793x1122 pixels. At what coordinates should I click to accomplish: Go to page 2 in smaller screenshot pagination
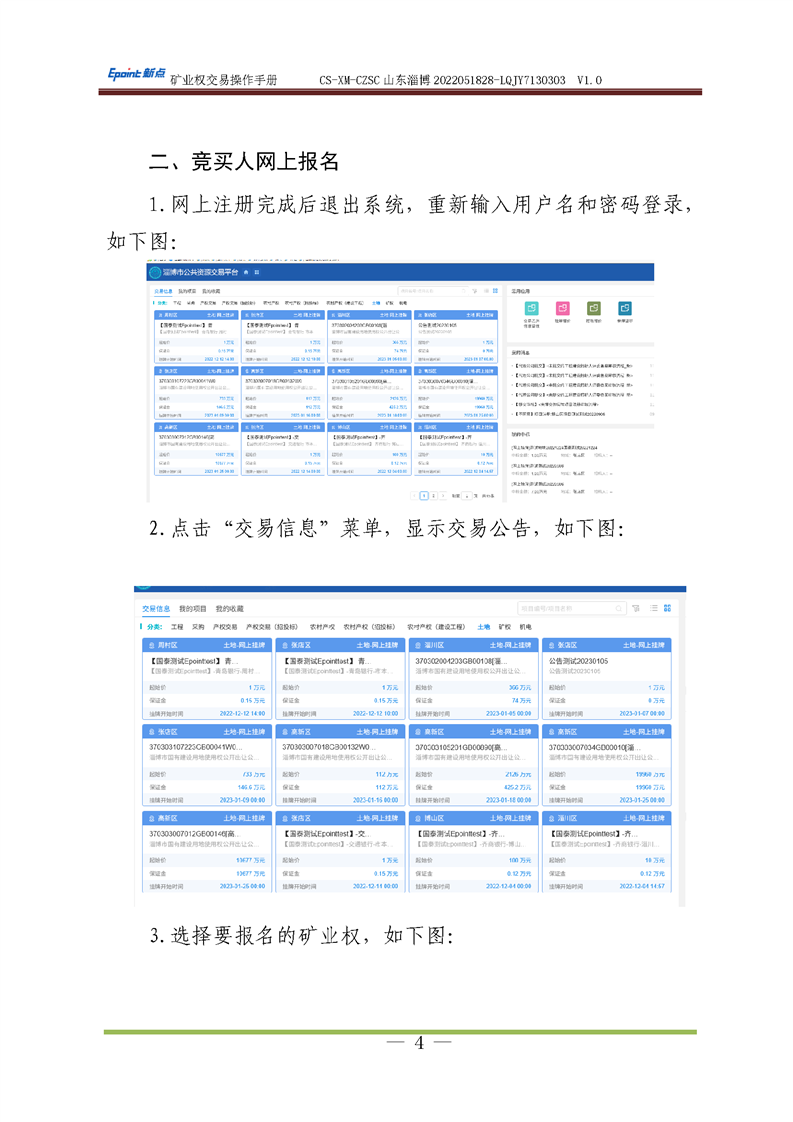pos(433,495)
